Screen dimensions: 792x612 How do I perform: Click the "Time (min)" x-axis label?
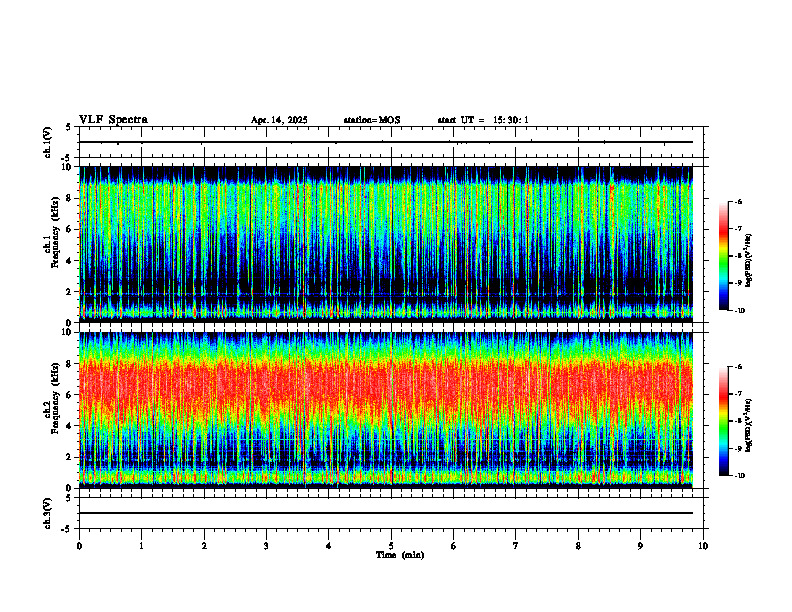pos(400,555)
